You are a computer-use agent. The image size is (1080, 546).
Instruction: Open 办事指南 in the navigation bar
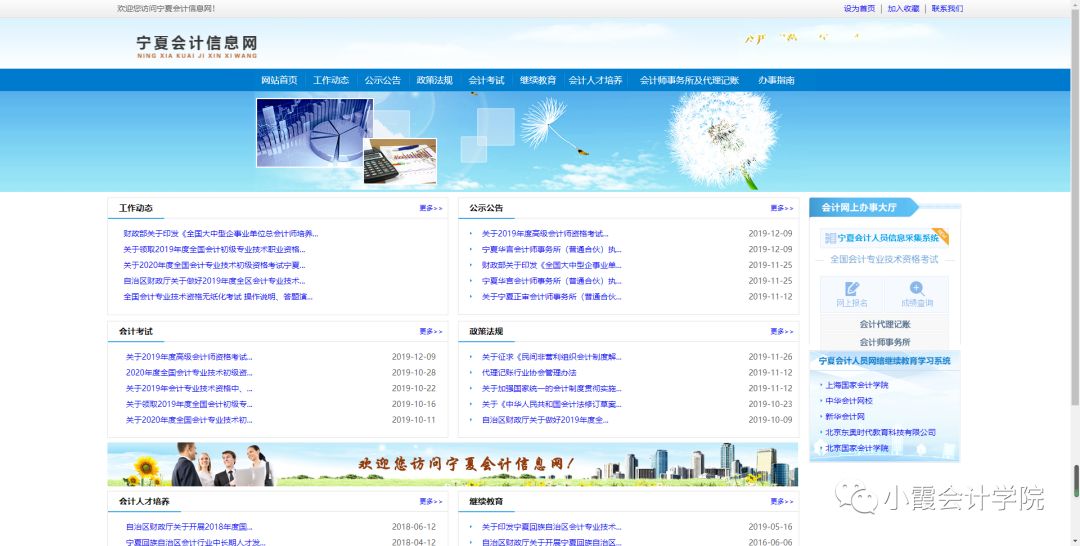point(776,80)
